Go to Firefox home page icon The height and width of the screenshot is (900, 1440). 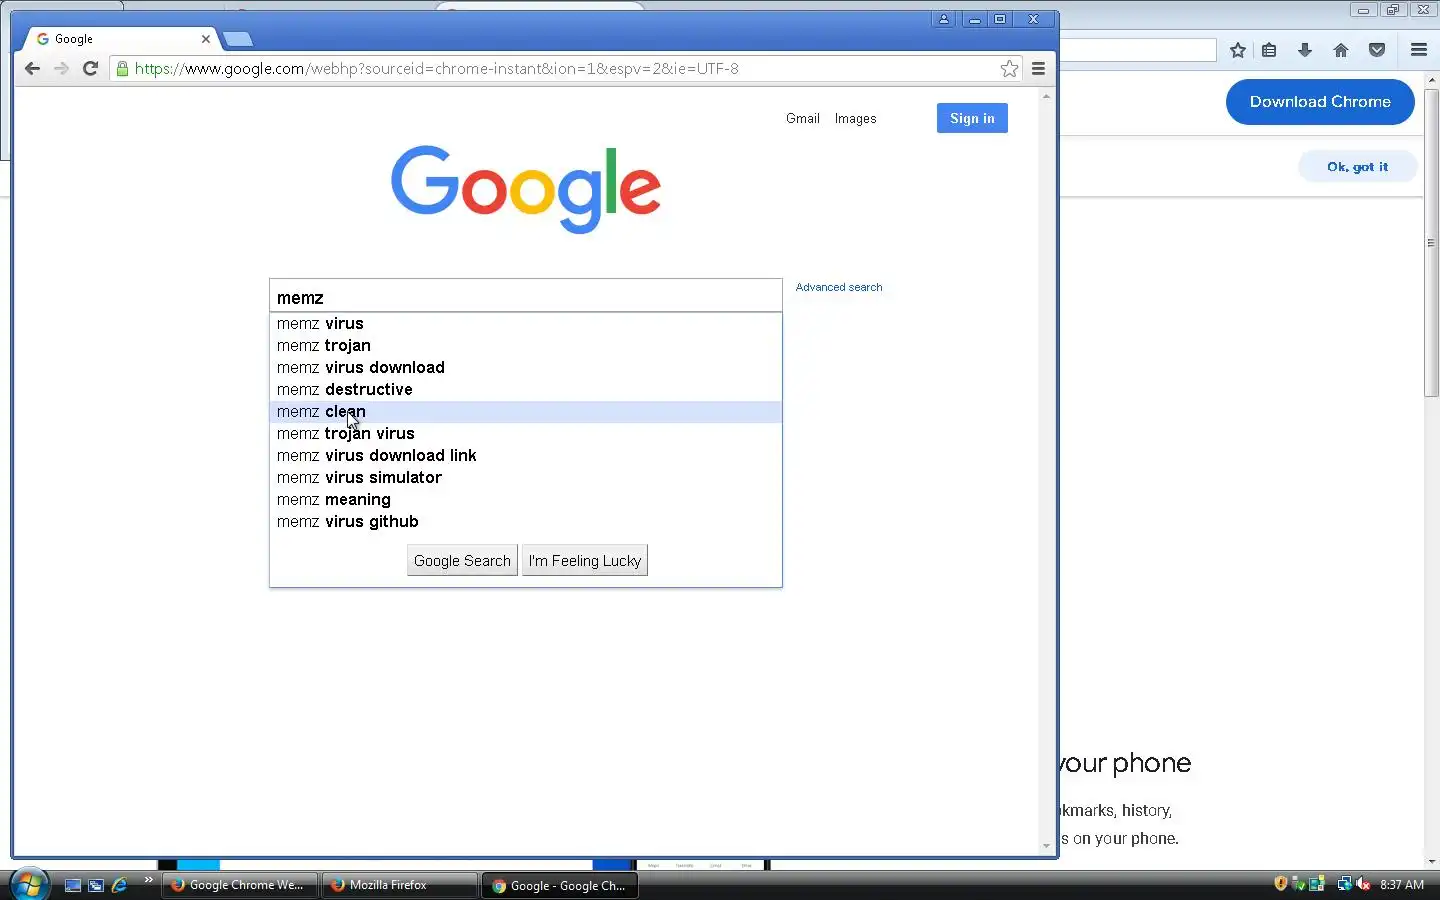(1341, 50)
